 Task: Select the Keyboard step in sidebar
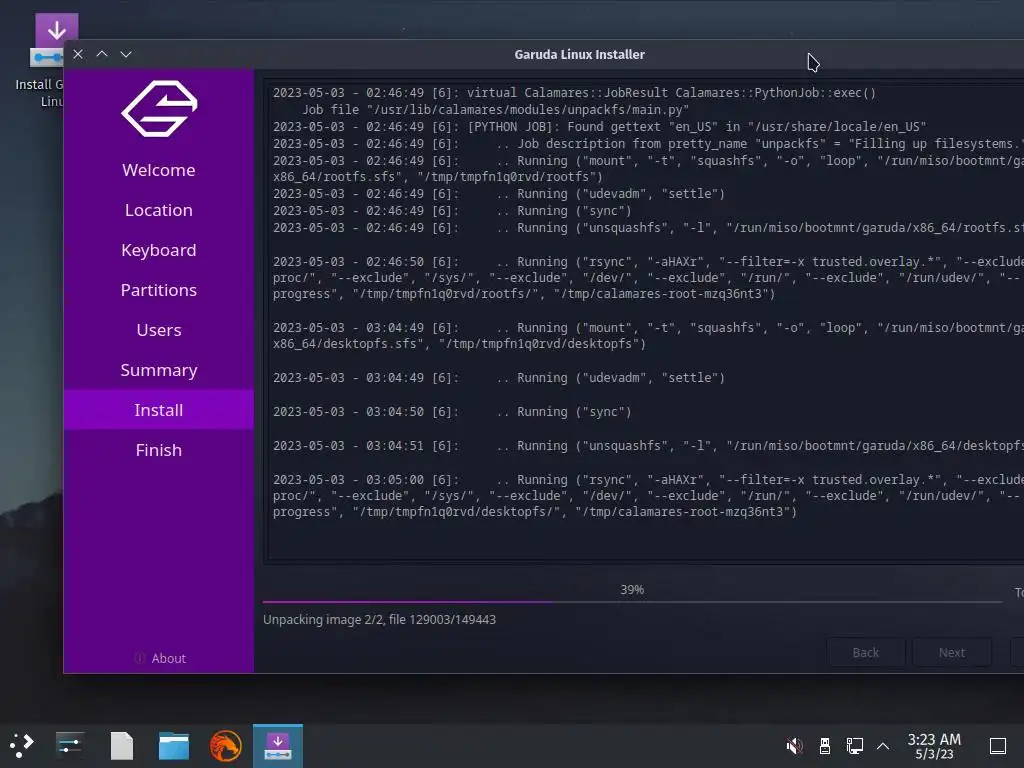pos(159,250)
